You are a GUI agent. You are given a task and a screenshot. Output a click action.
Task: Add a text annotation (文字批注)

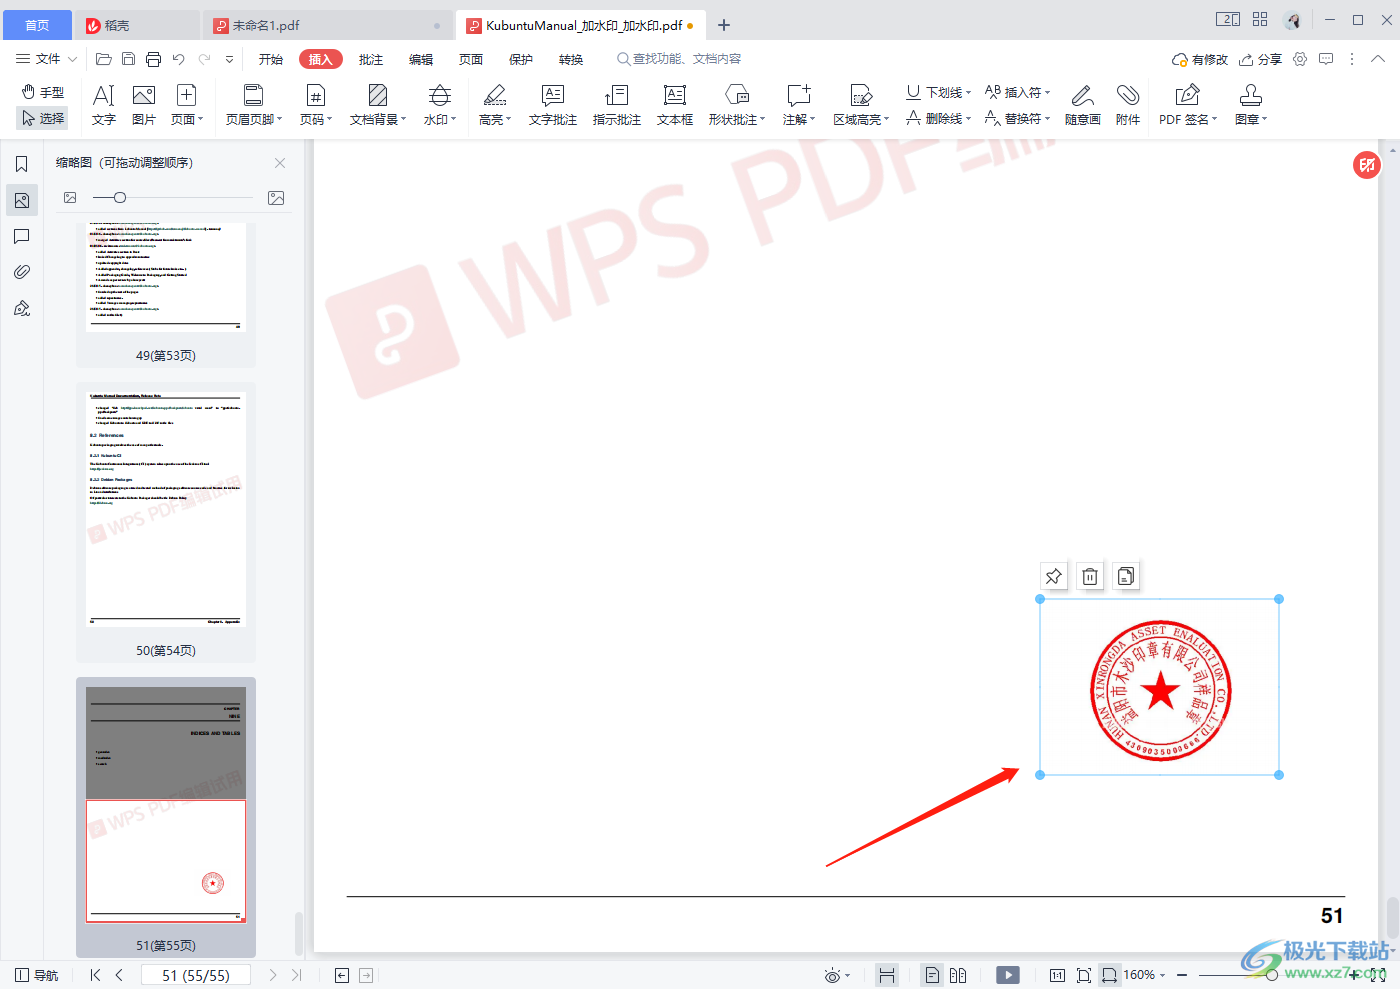coord(553,105)
